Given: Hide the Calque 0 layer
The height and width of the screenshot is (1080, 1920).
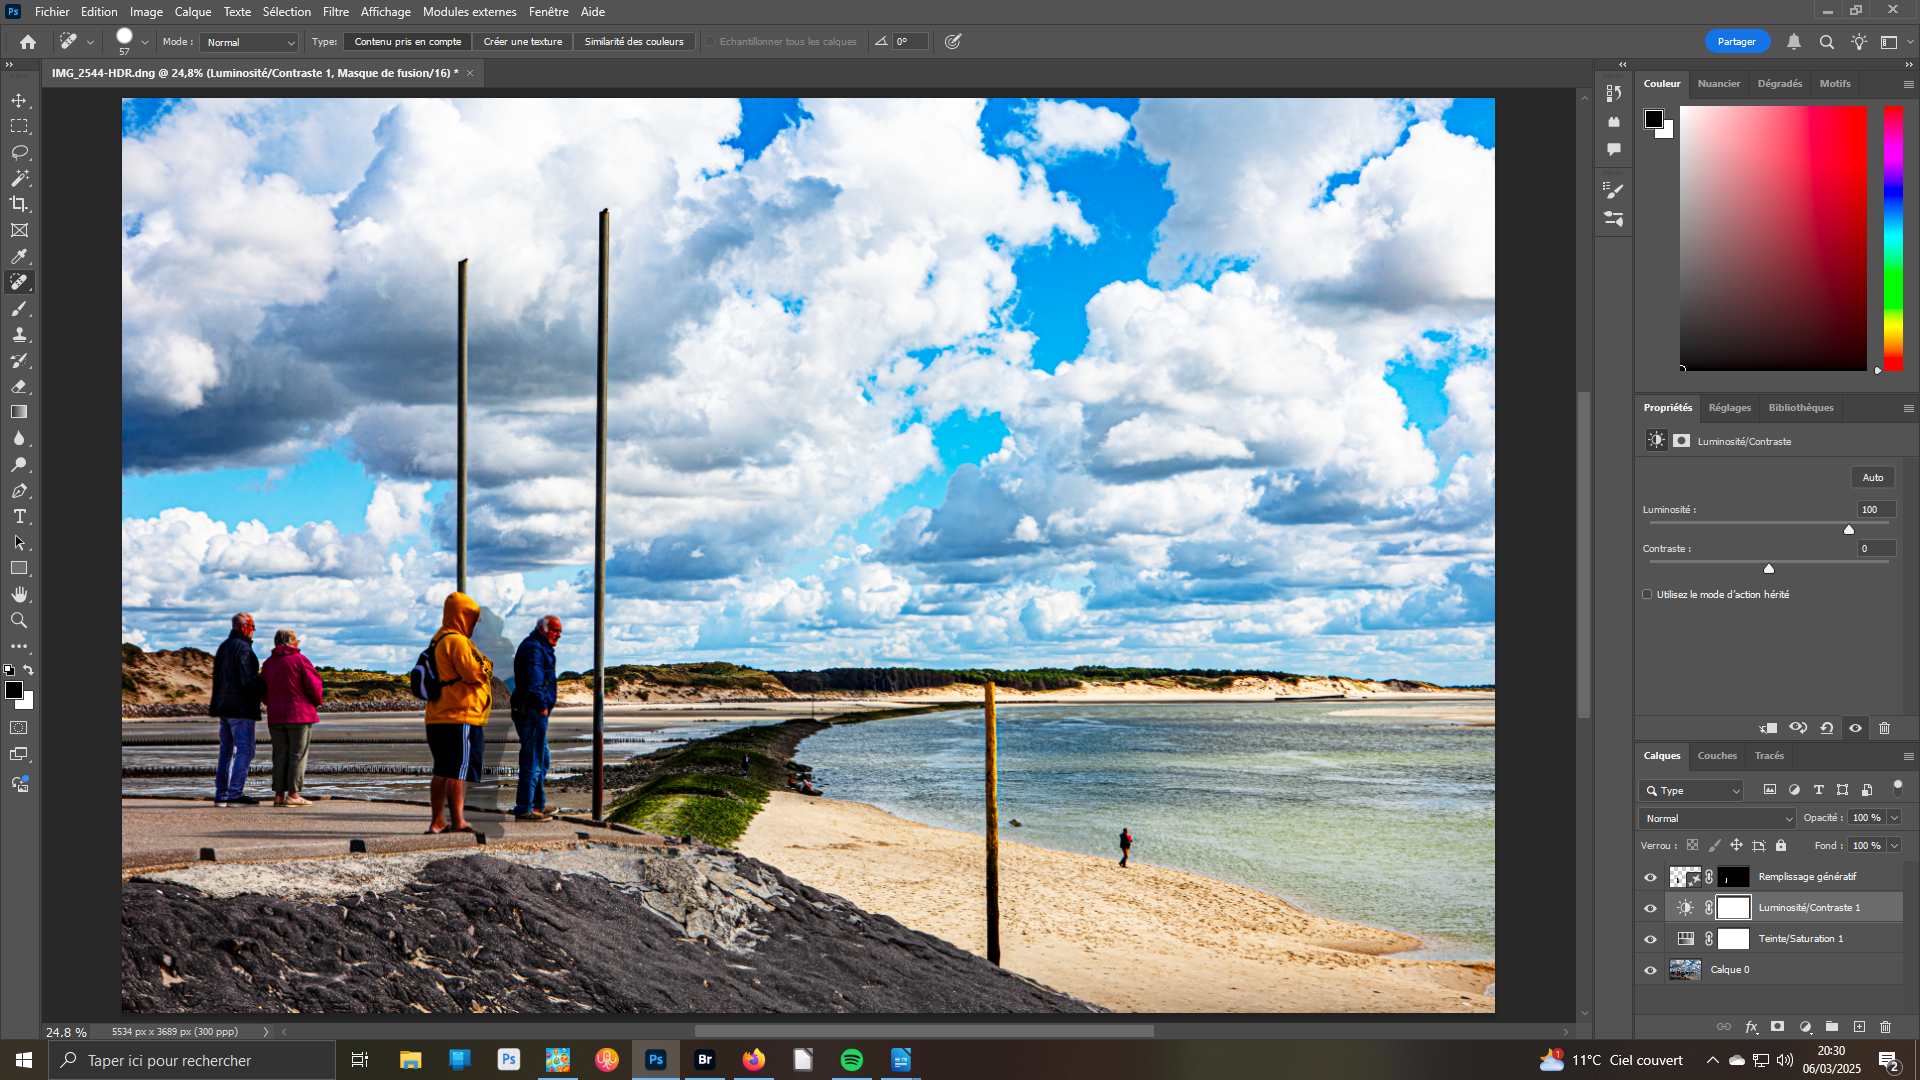Looking at the screenshot, I should tap(1650, 970).
